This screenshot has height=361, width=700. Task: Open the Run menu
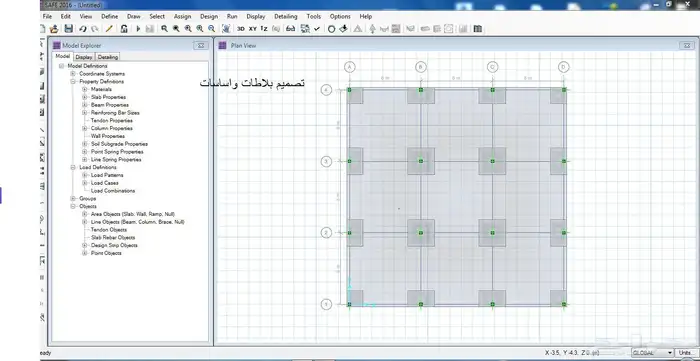(x=232, y=16)
